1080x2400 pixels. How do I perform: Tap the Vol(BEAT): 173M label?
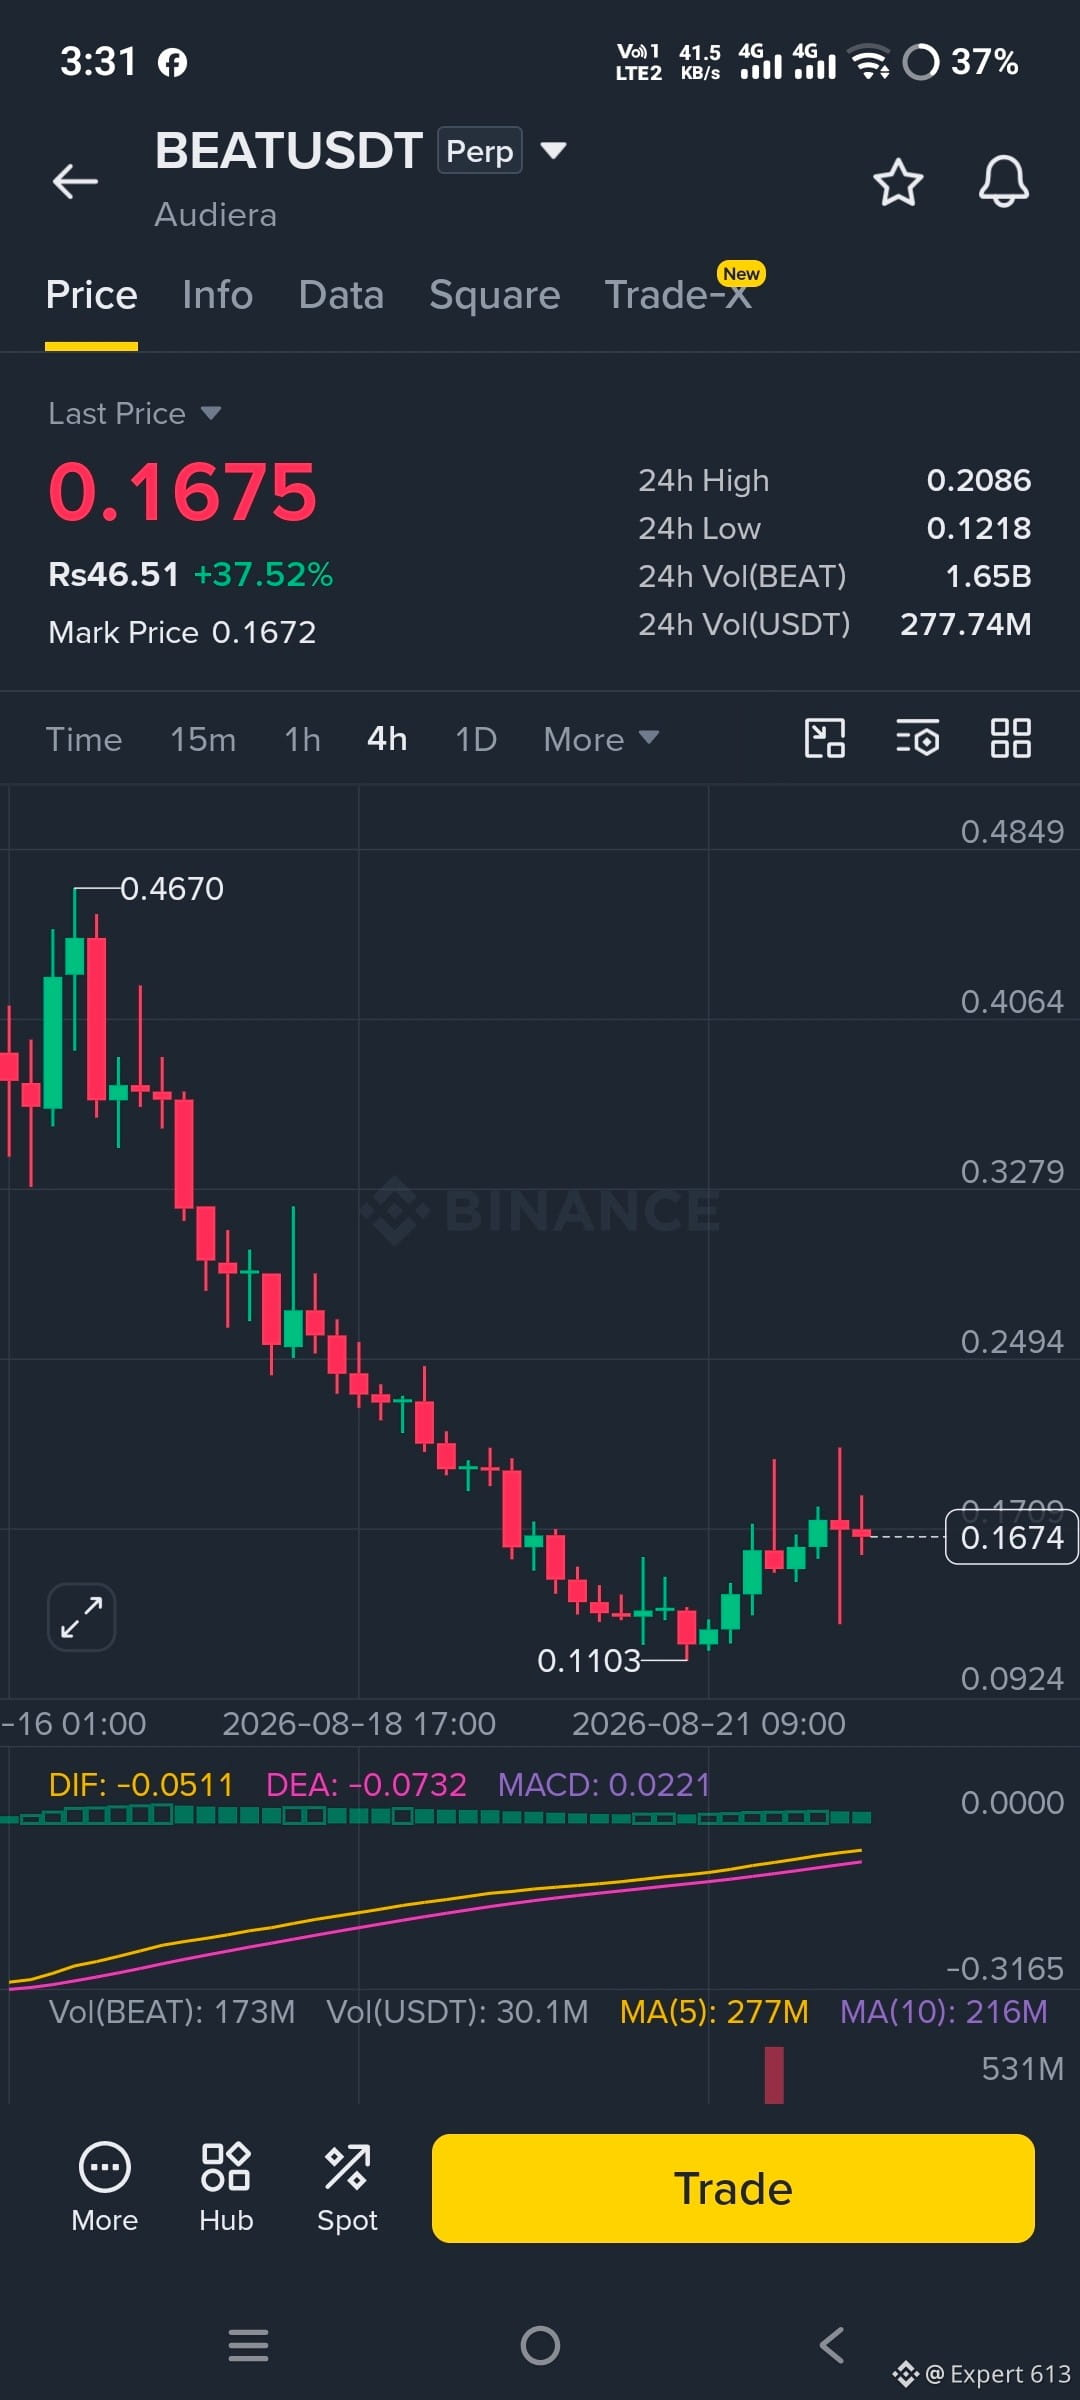[172, 2011]
